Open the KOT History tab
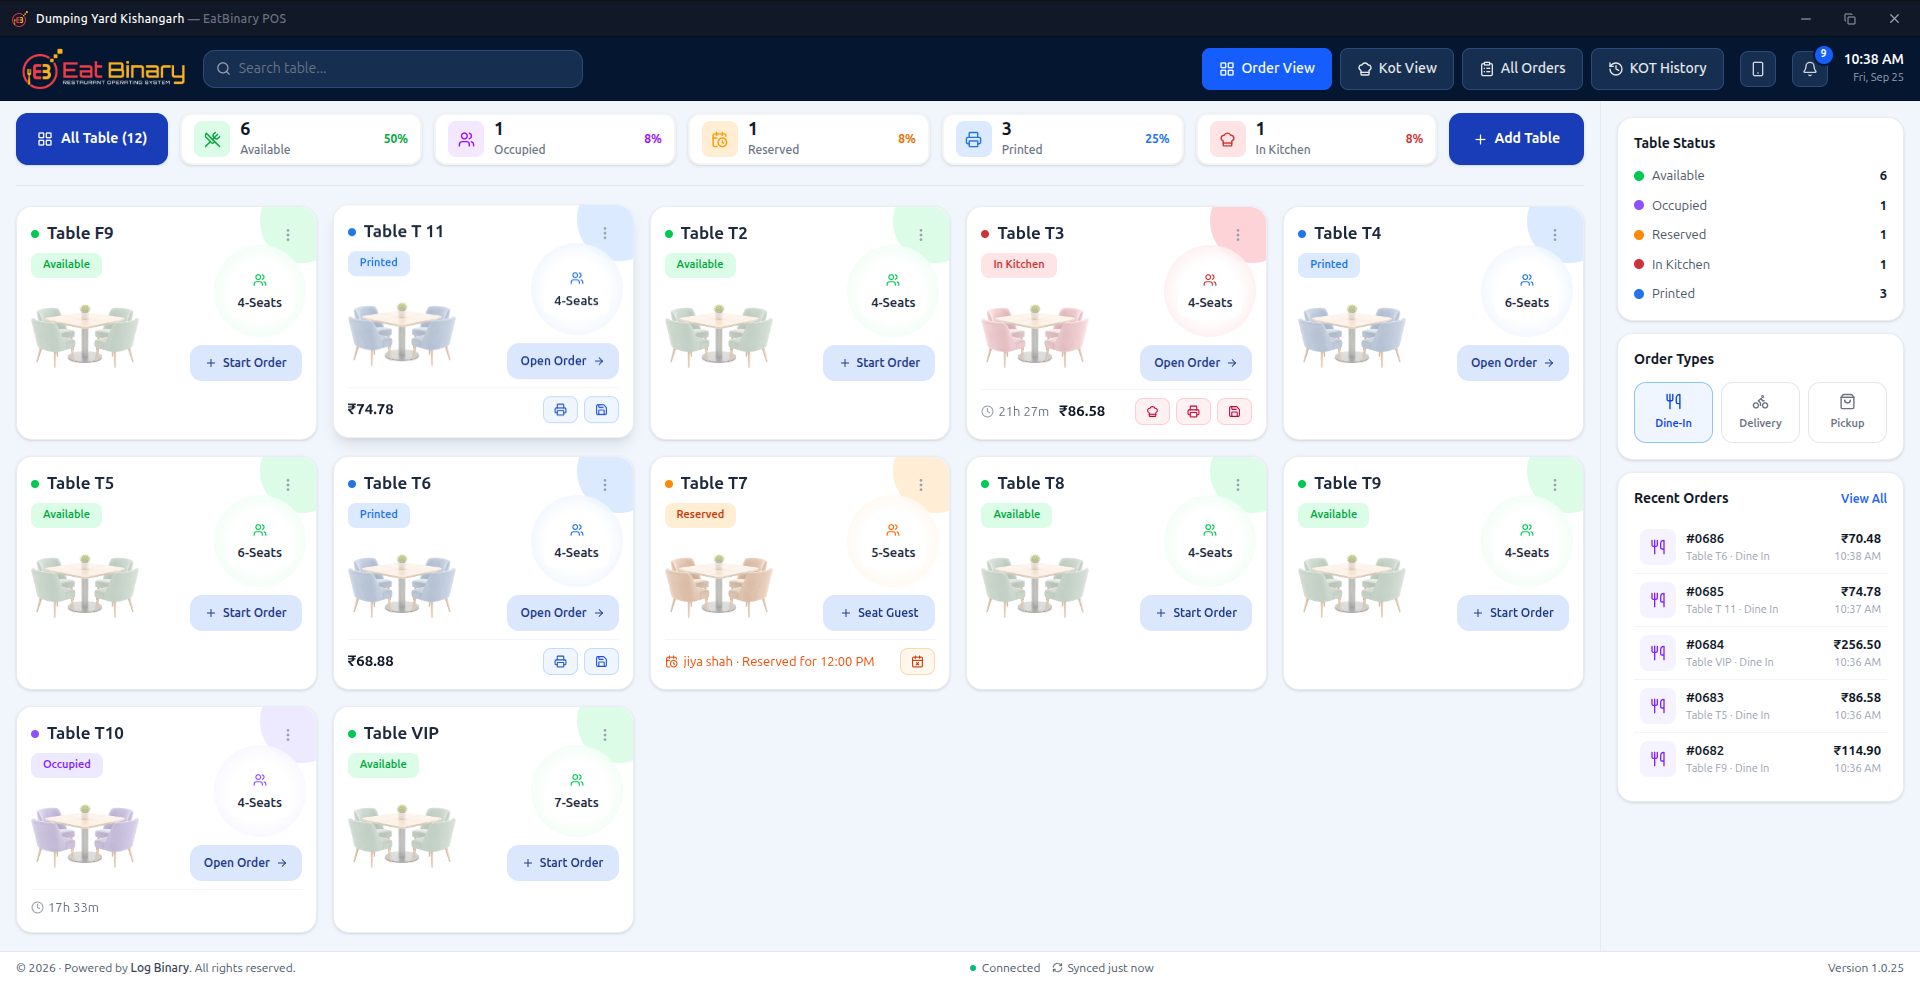1920x981 pixels. pos(1657,69)
